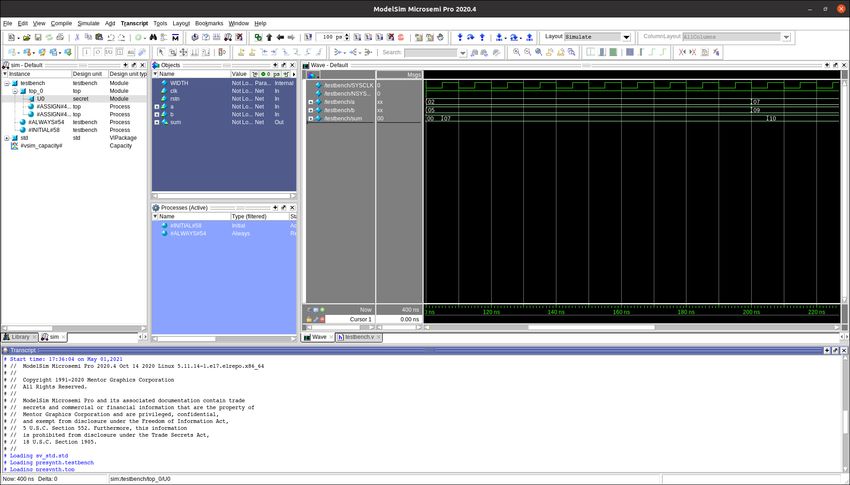850x485 pixels.
Task: Click the solid green waveform format icon
Action: pos(613,52)
